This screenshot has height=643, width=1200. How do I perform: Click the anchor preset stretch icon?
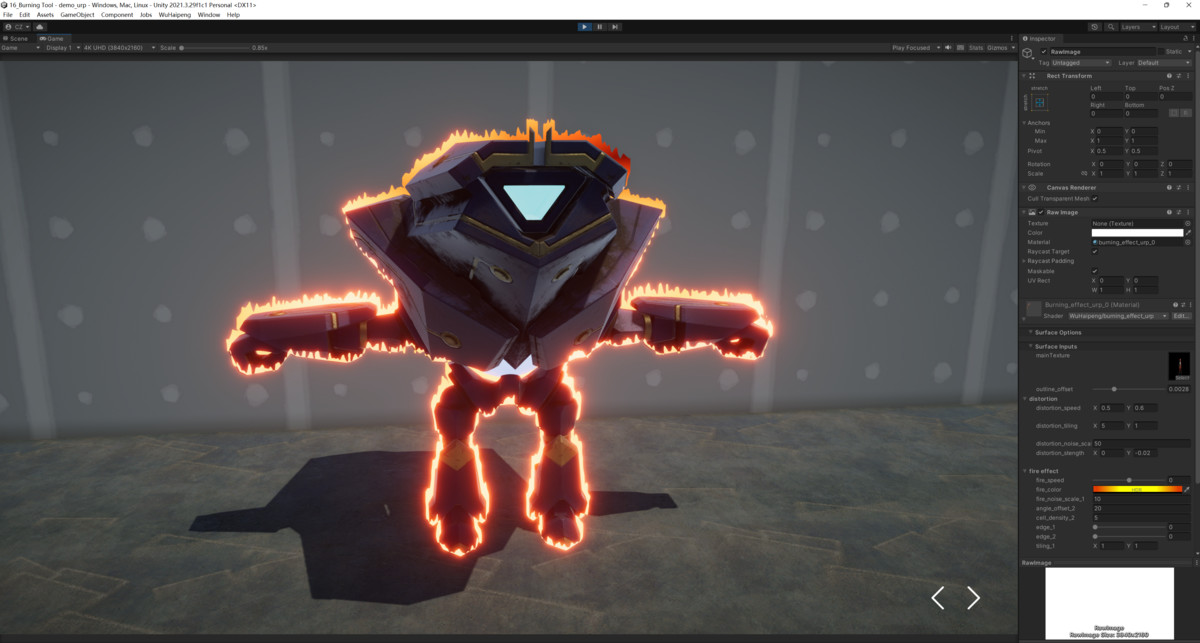pos(1040,103)
